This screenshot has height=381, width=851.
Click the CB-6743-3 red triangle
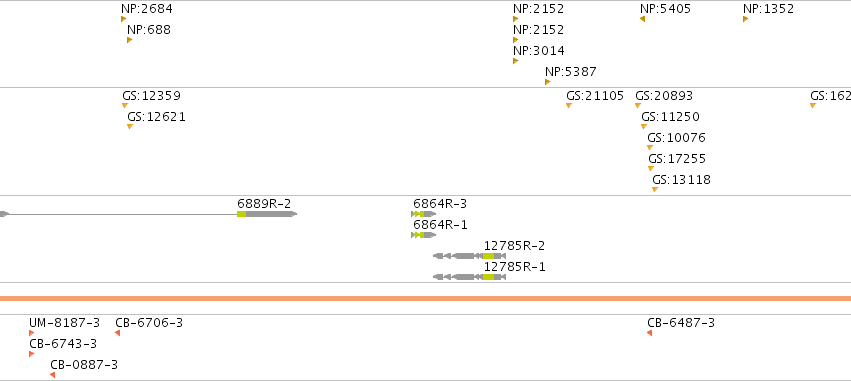pos(31,354)
